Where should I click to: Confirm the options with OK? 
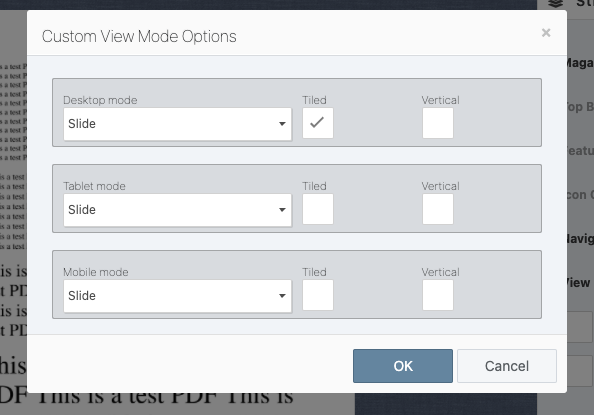403,366
